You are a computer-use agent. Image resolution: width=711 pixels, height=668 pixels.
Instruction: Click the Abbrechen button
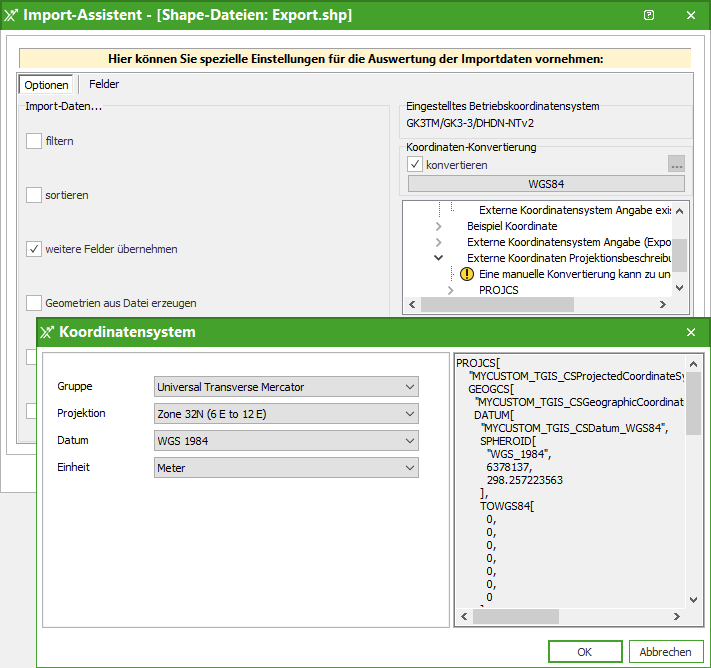pyautogui.click(x=665, y=651)
